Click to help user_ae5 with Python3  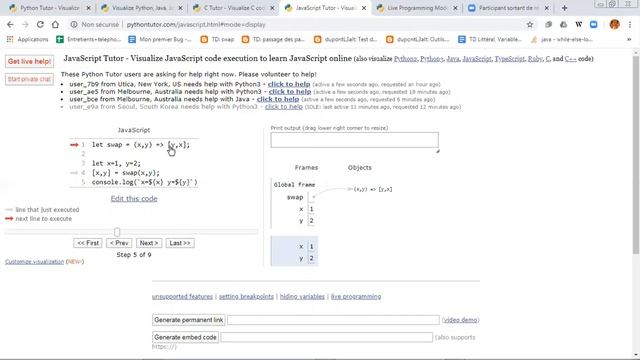click(290, 91)
